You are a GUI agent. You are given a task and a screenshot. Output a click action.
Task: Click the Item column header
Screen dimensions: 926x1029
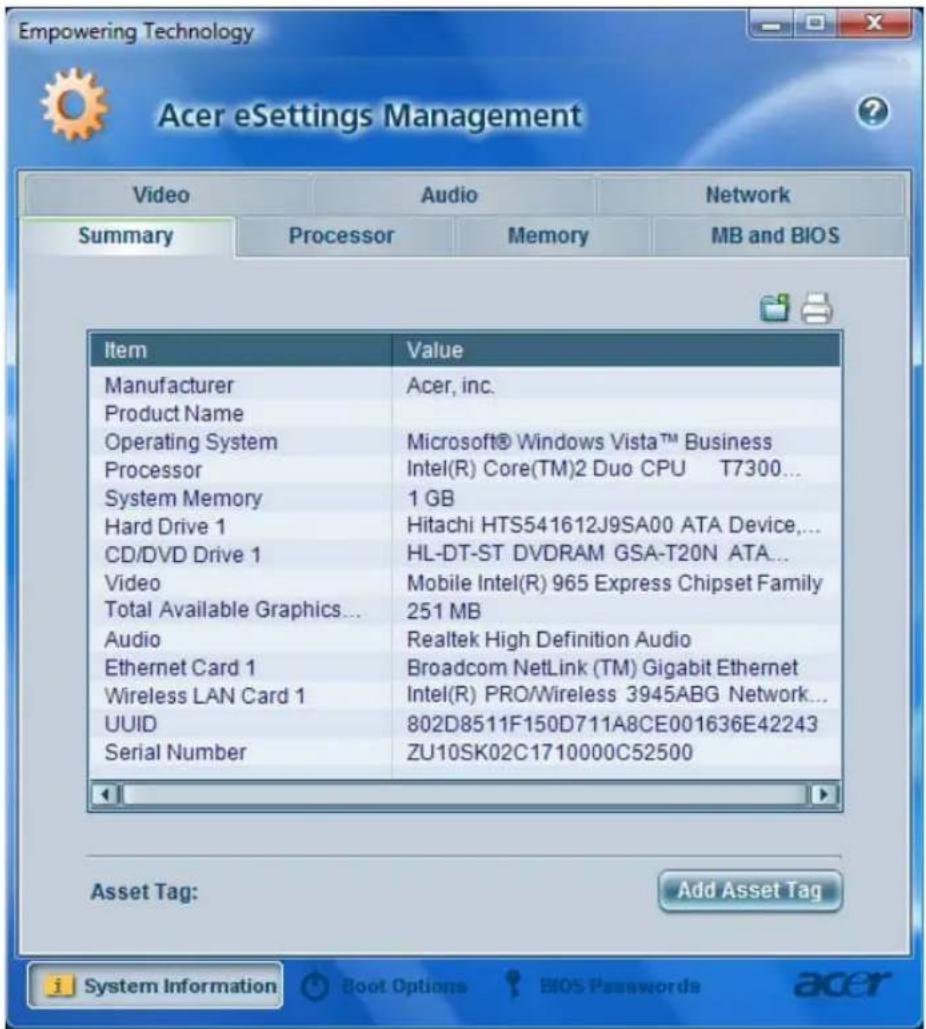tap(241, 350)
